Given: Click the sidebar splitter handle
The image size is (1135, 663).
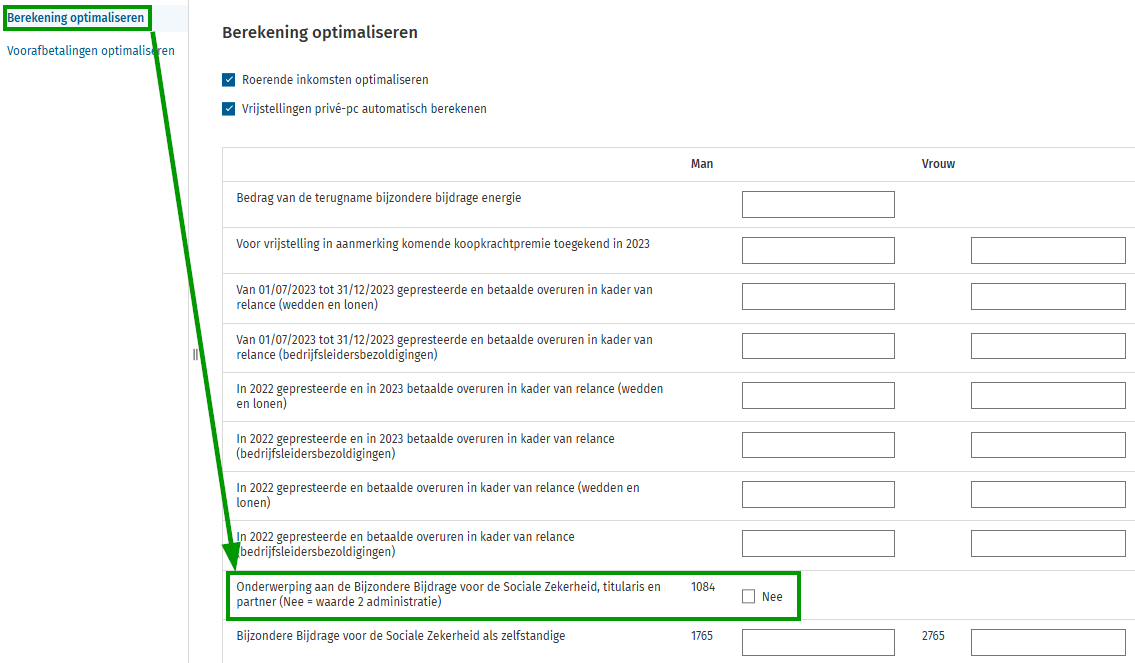Looking at the screenshot, I should coord(195,355).
